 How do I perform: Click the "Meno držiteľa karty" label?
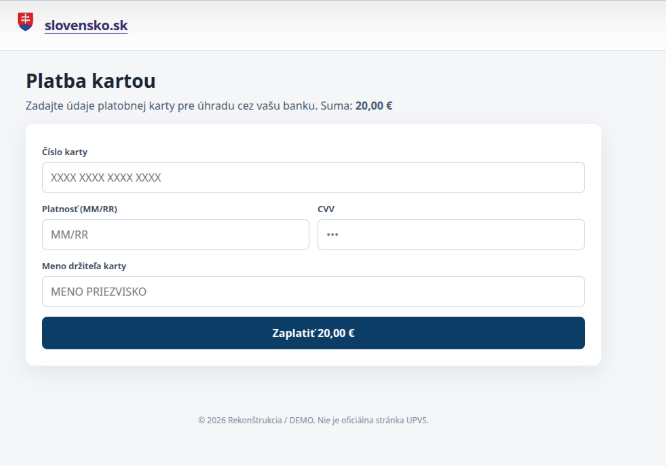click(84, 266)
